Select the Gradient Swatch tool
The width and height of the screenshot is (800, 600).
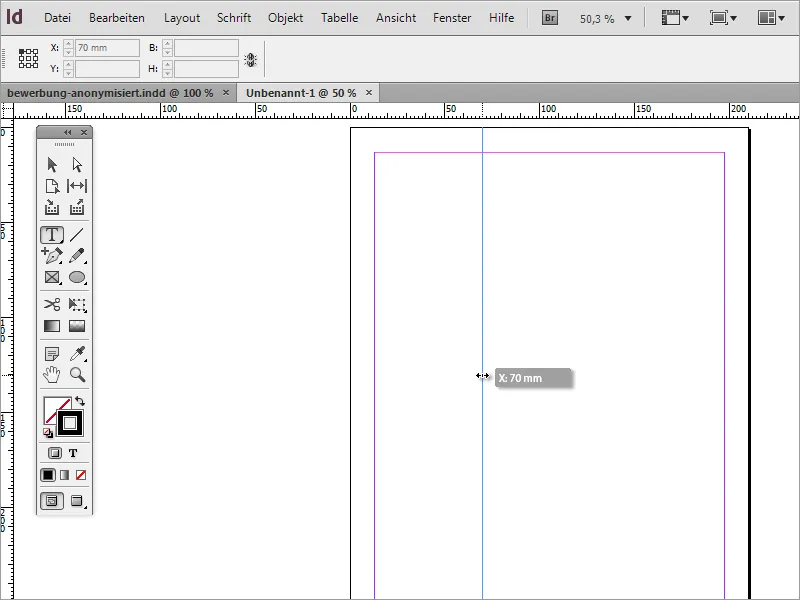tap(52, 326)
